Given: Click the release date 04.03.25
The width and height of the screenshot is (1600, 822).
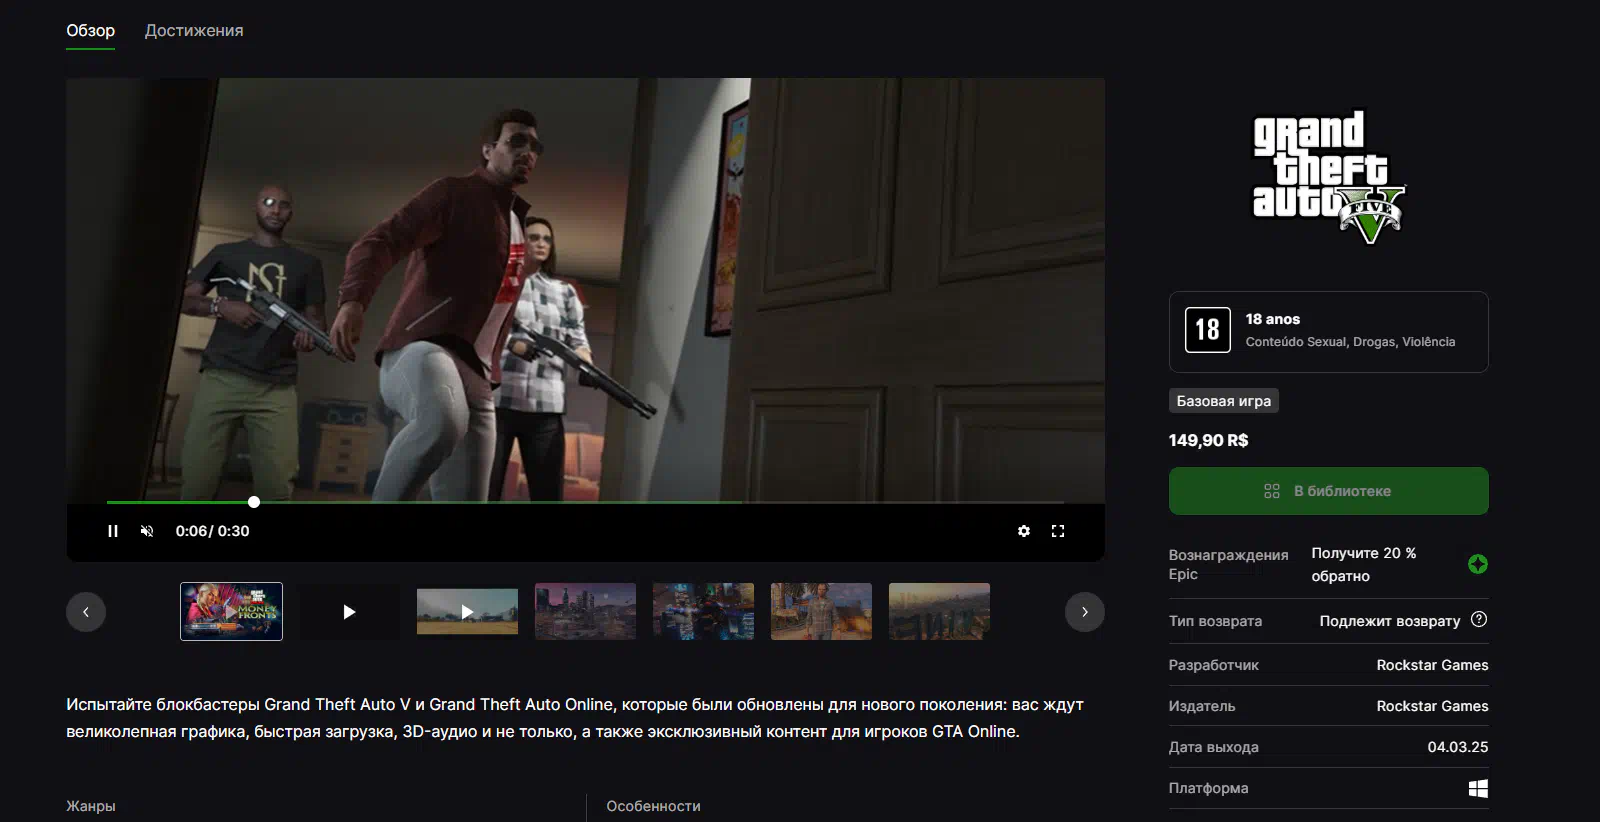Looking at the screenshot, I should (1457, 747).
